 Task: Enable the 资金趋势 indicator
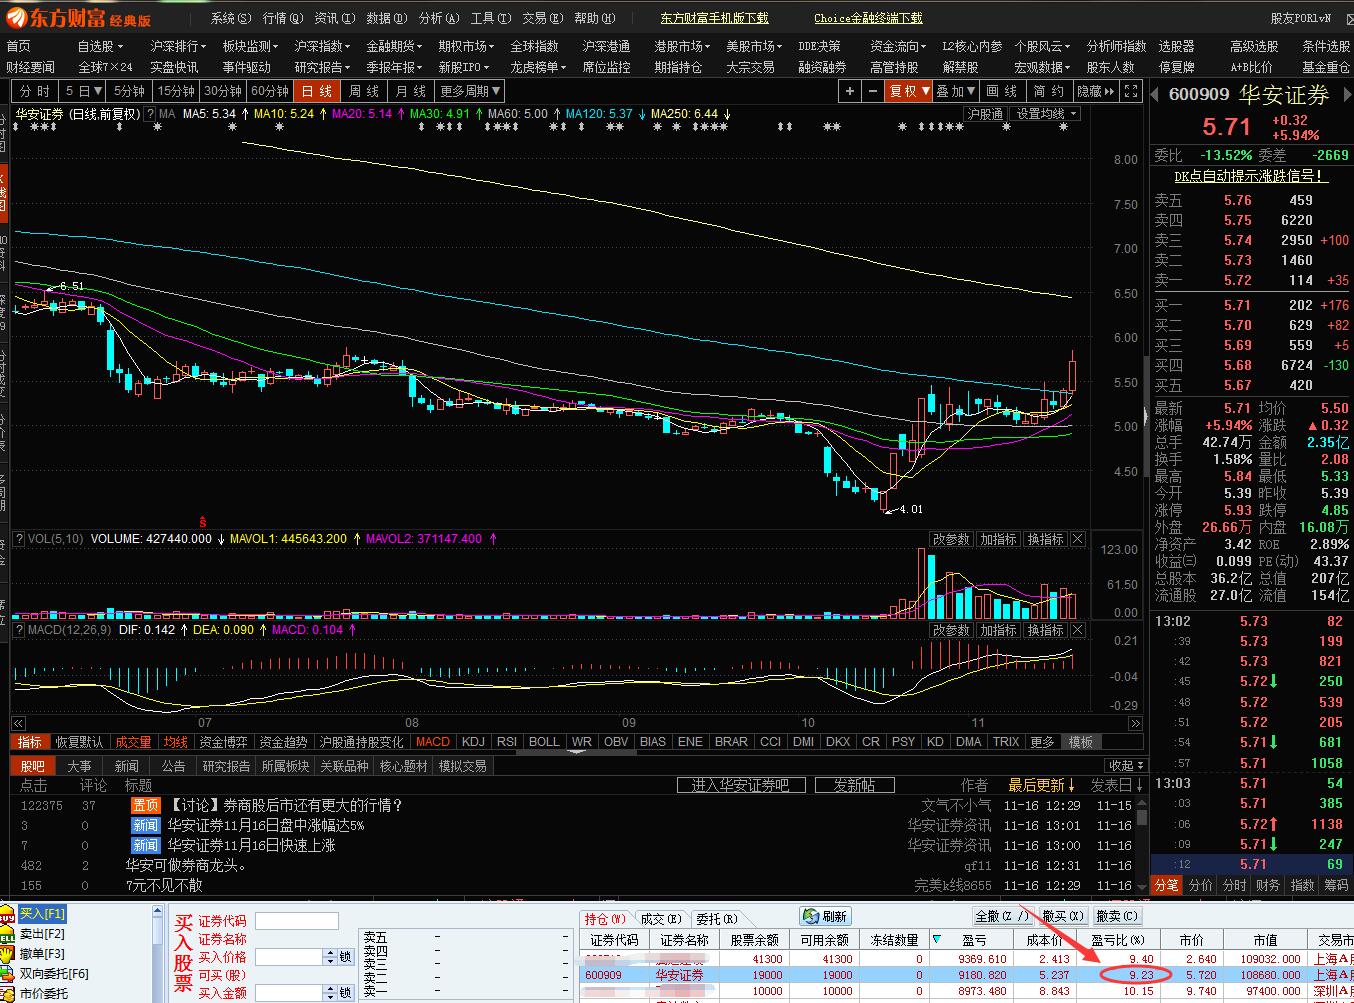pos(283,742)
